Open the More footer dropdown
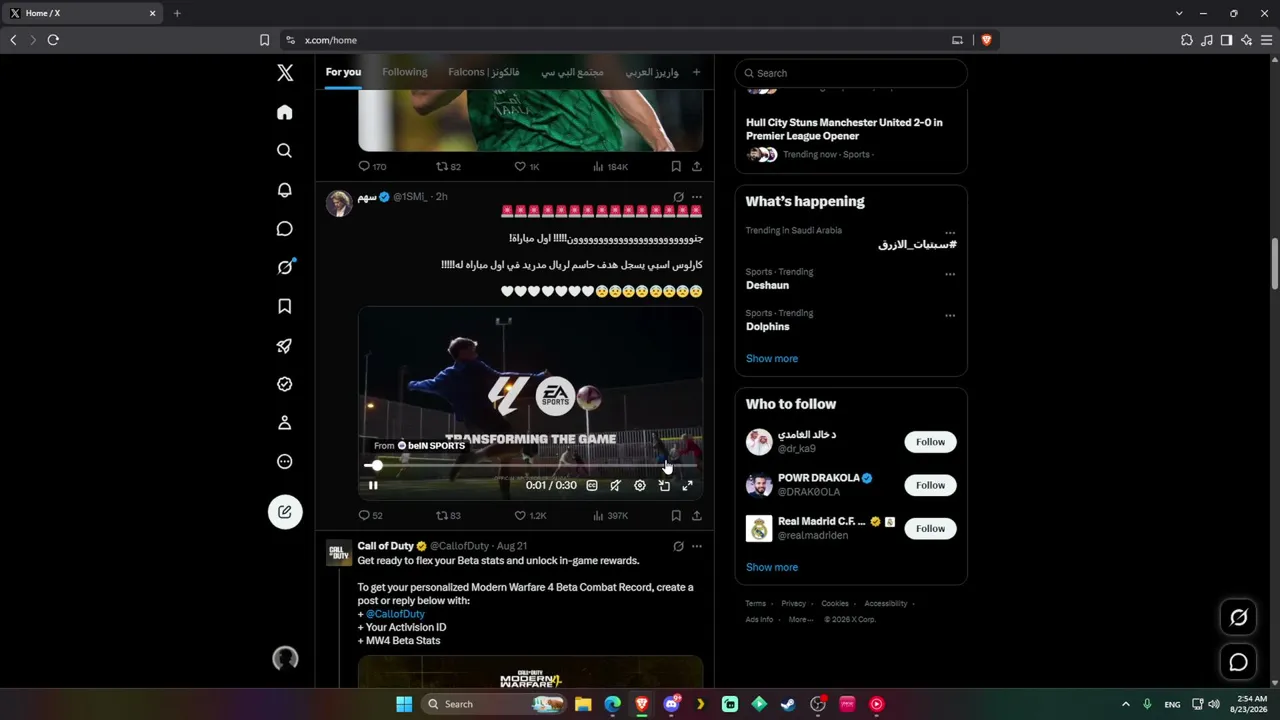The image size is (1280, 720). click(800, 620)
